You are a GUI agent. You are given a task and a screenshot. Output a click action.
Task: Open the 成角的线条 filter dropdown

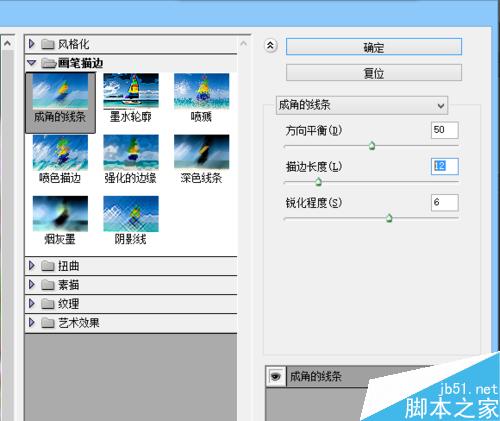[362, 105]
